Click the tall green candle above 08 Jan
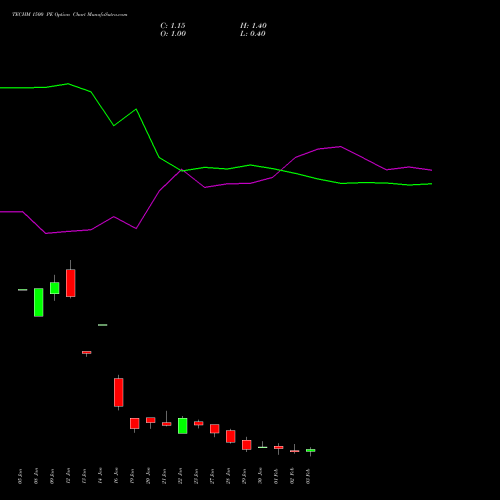Screen dimensions: 500x500 39,302
